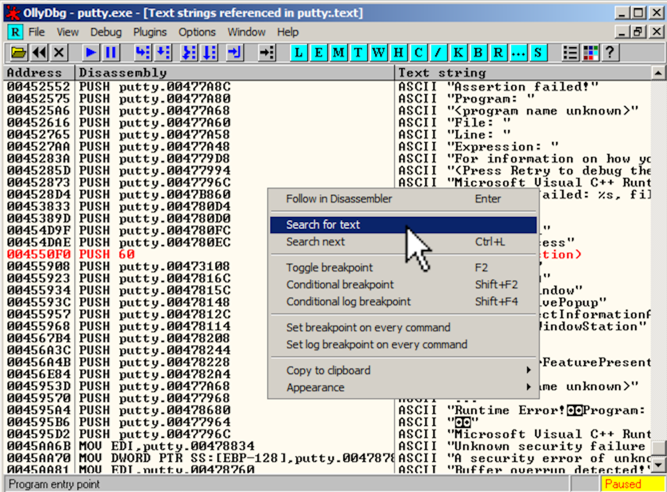Click the green R window system icon
Viewport: 667px width, 492px height.
point(15,32)
